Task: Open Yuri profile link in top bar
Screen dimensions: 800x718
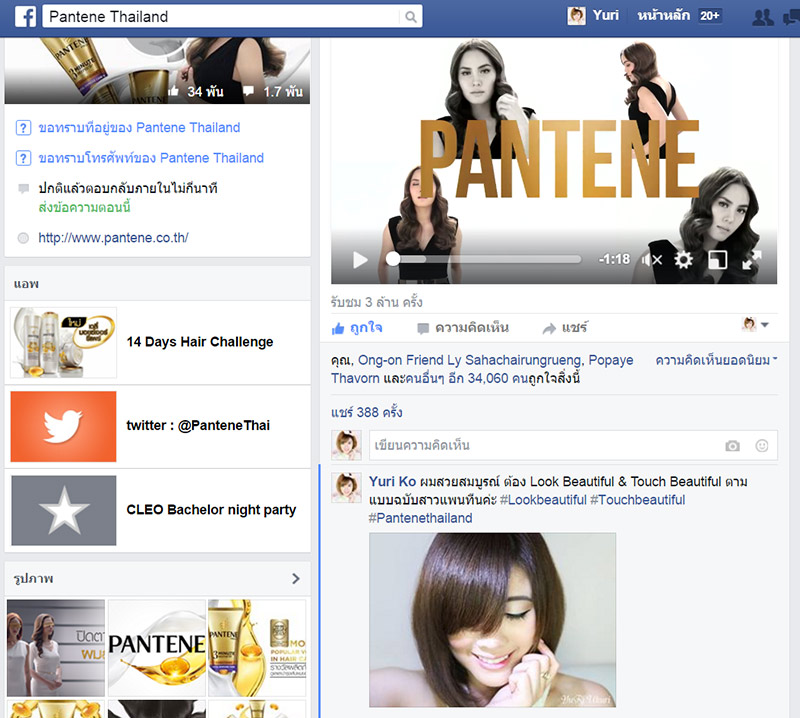Action: [x=606, y=16]
